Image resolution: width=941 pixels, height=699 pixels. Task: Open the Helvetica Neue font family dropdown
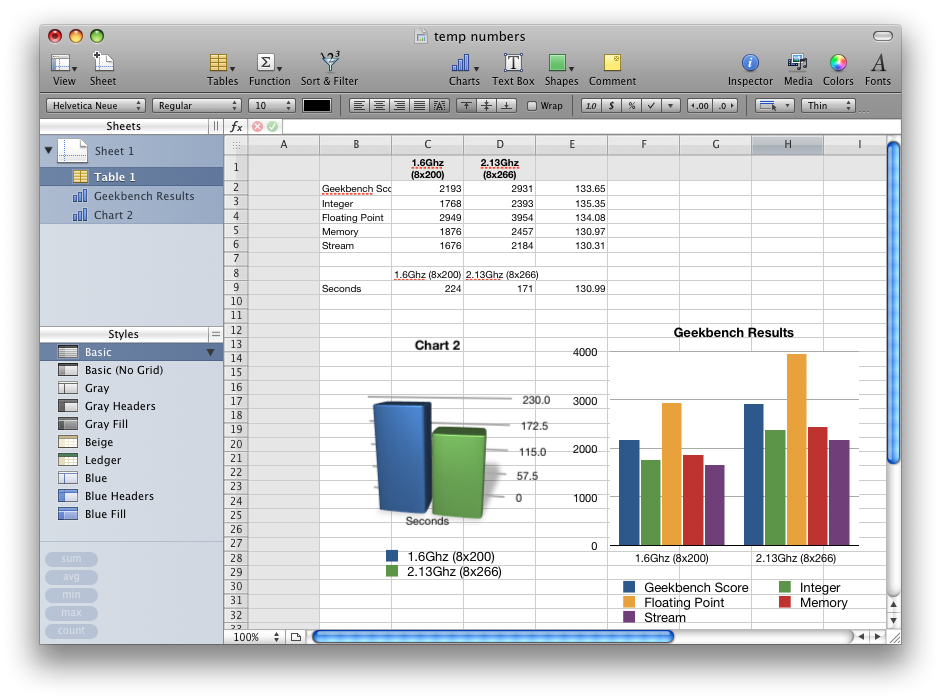tap(95, 105)
